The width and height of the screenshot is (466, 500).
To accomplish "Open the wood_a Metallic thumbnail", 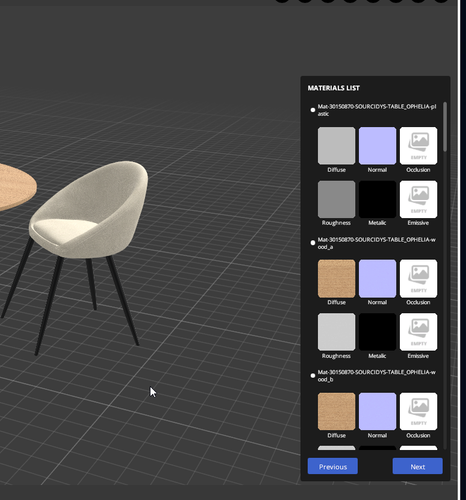I will pyautogui.click(x=377, y=332).
